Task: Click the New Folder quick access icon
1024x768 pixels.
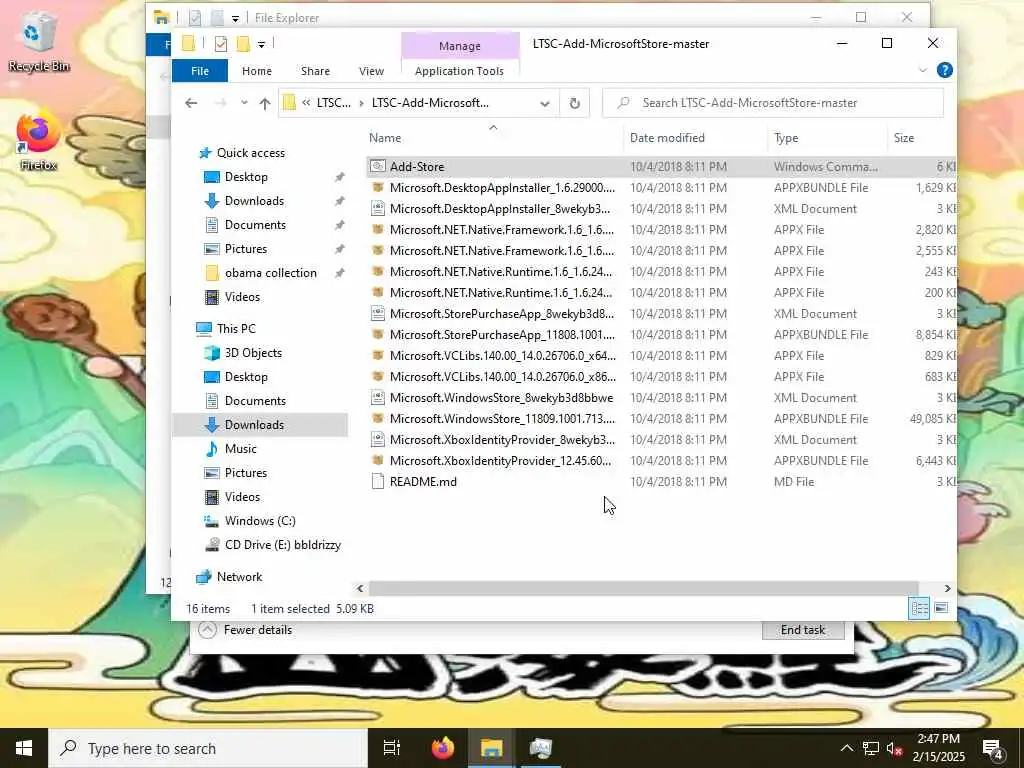Action: pos(243,44)
